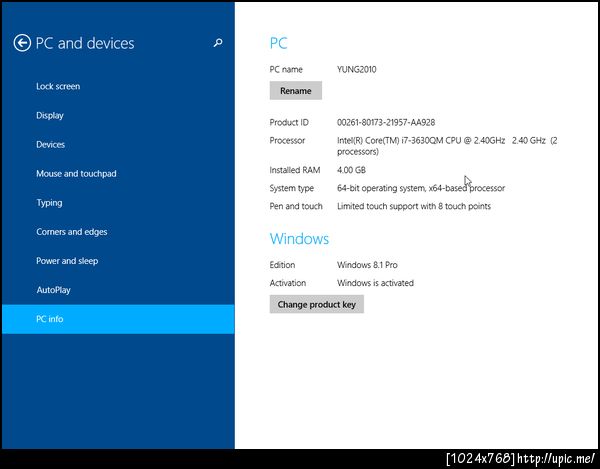Image resolution: width=600 pixels, height=469 pixels.
Task: Click the Product ID label
Action: [x=289, y=122]
